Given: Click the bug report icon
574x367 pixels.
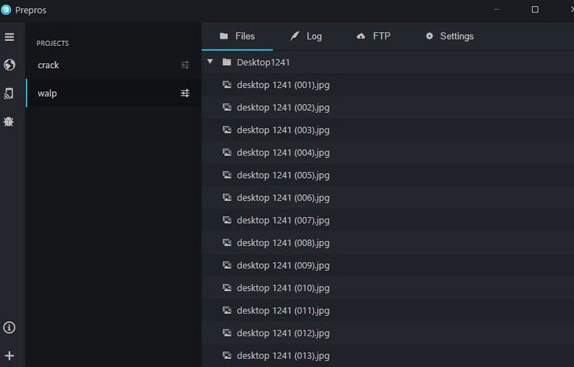Looking at the screenshot, I should pyautogui.click(x=9, y=121).
